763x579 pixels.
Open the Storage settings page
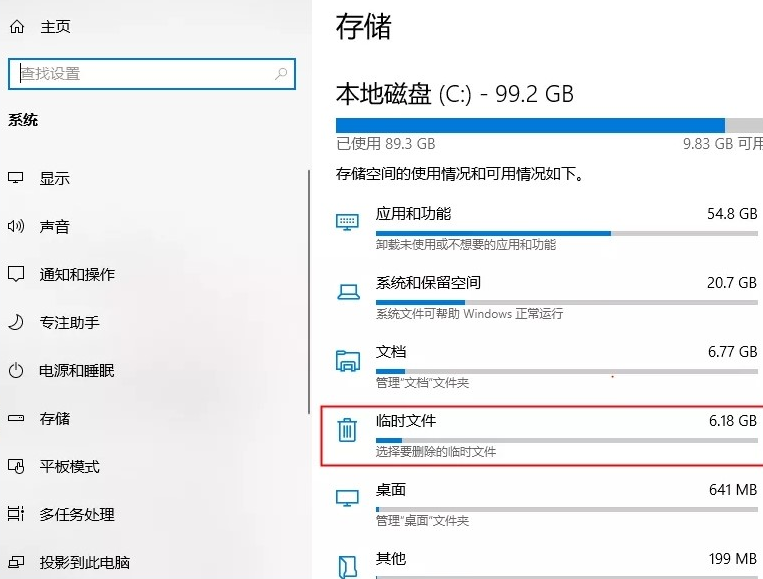coord(54,418)
